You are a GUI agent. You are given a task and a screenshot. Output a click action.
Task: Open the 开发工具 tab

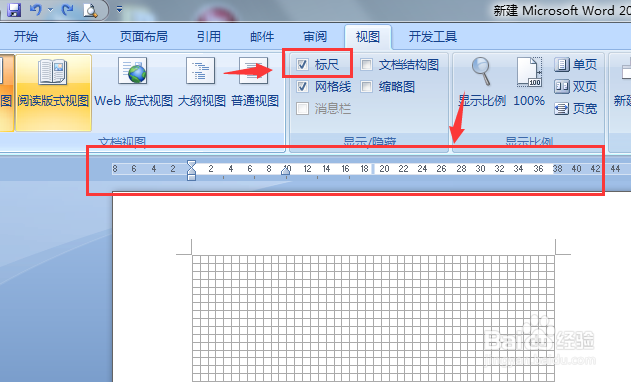433,37
